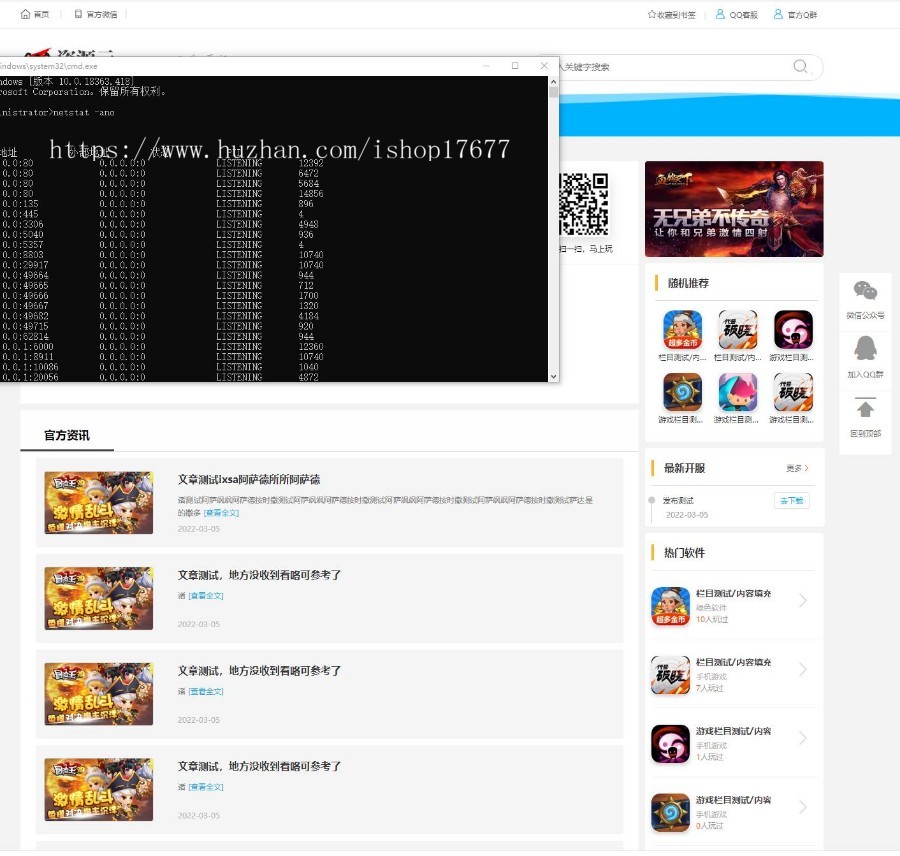
Task: Open QQ customer service link
Action: pos(737,14)
